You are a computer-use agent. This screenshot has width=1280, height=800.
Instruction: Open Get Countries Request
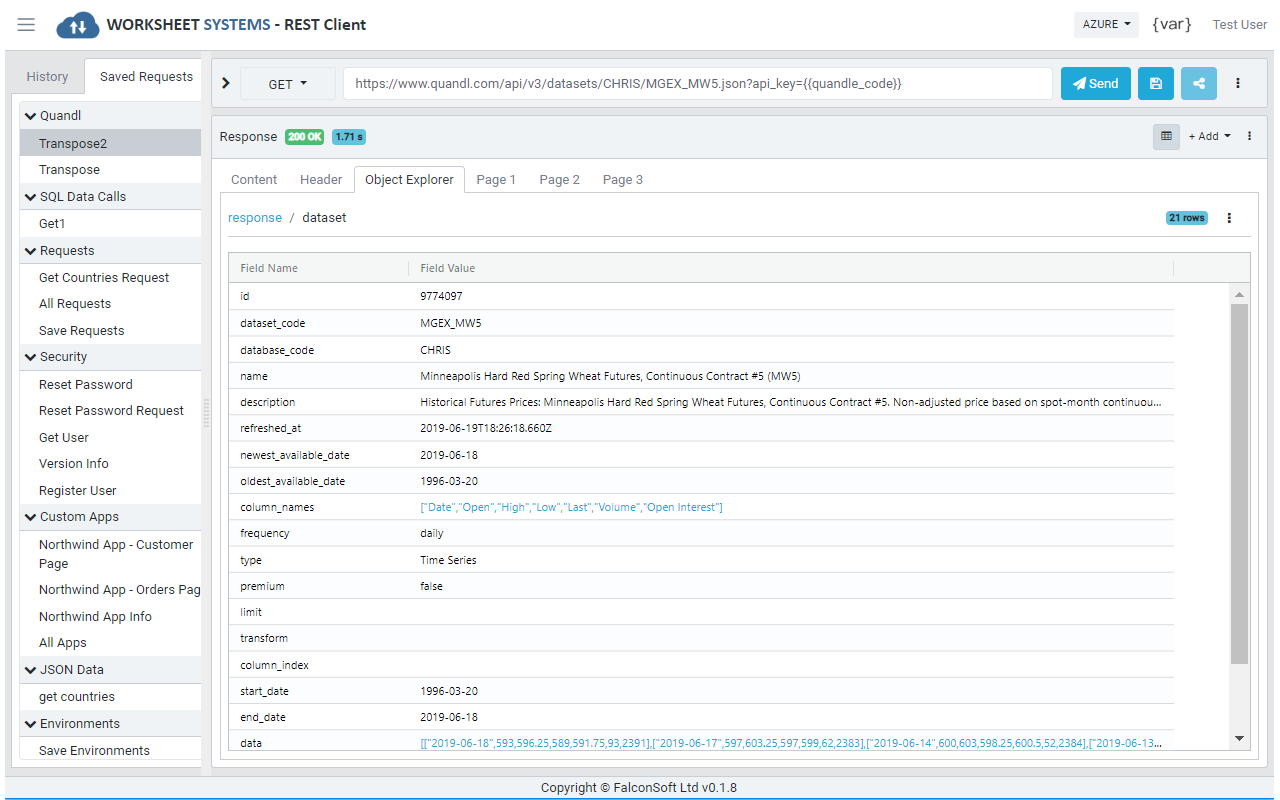(110, 277)
